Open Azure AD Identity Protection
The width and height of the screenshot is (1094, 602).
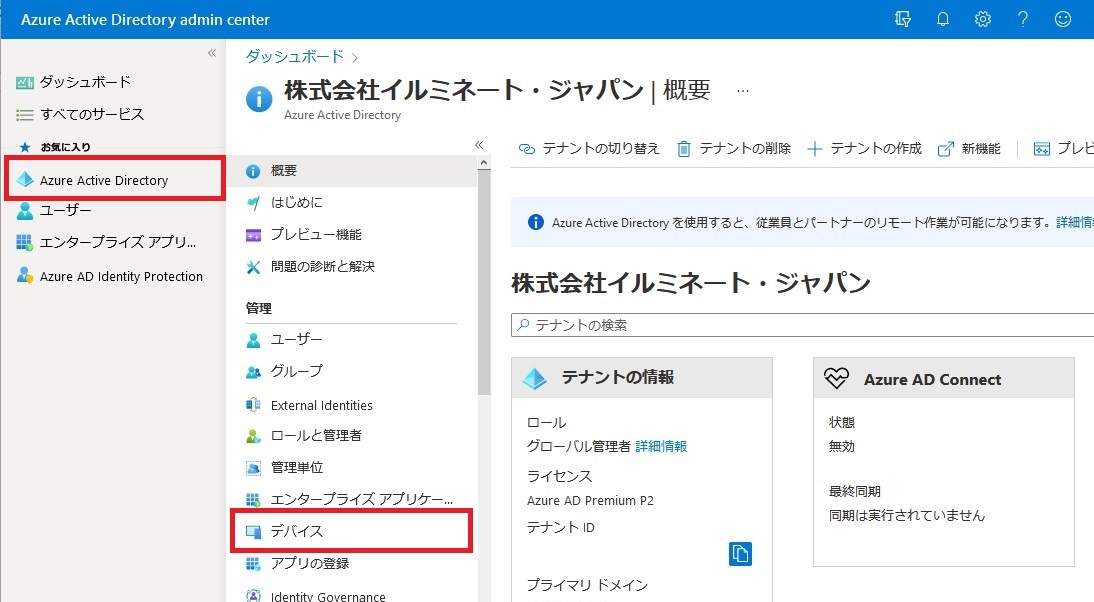pyautogui.click(x=110, y=276)
